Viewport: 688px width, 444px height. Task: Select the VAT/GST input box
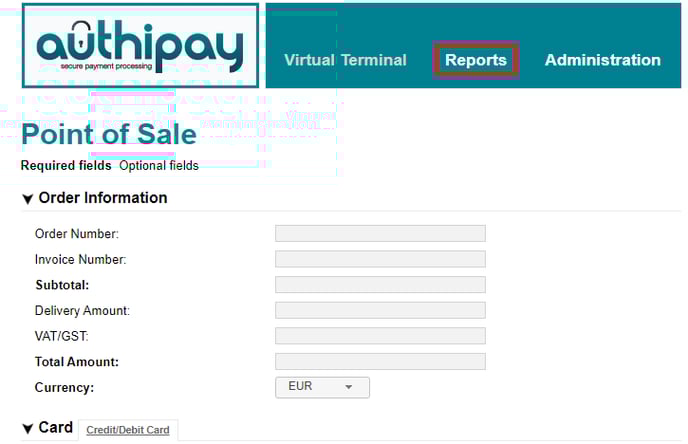pyautogui.click(x=380, y=336)
